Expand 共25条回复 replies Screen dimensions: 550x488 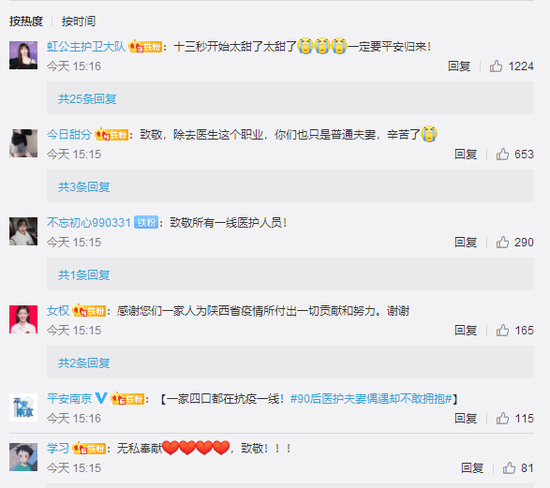pyautogui.click(x=87, y=99)
